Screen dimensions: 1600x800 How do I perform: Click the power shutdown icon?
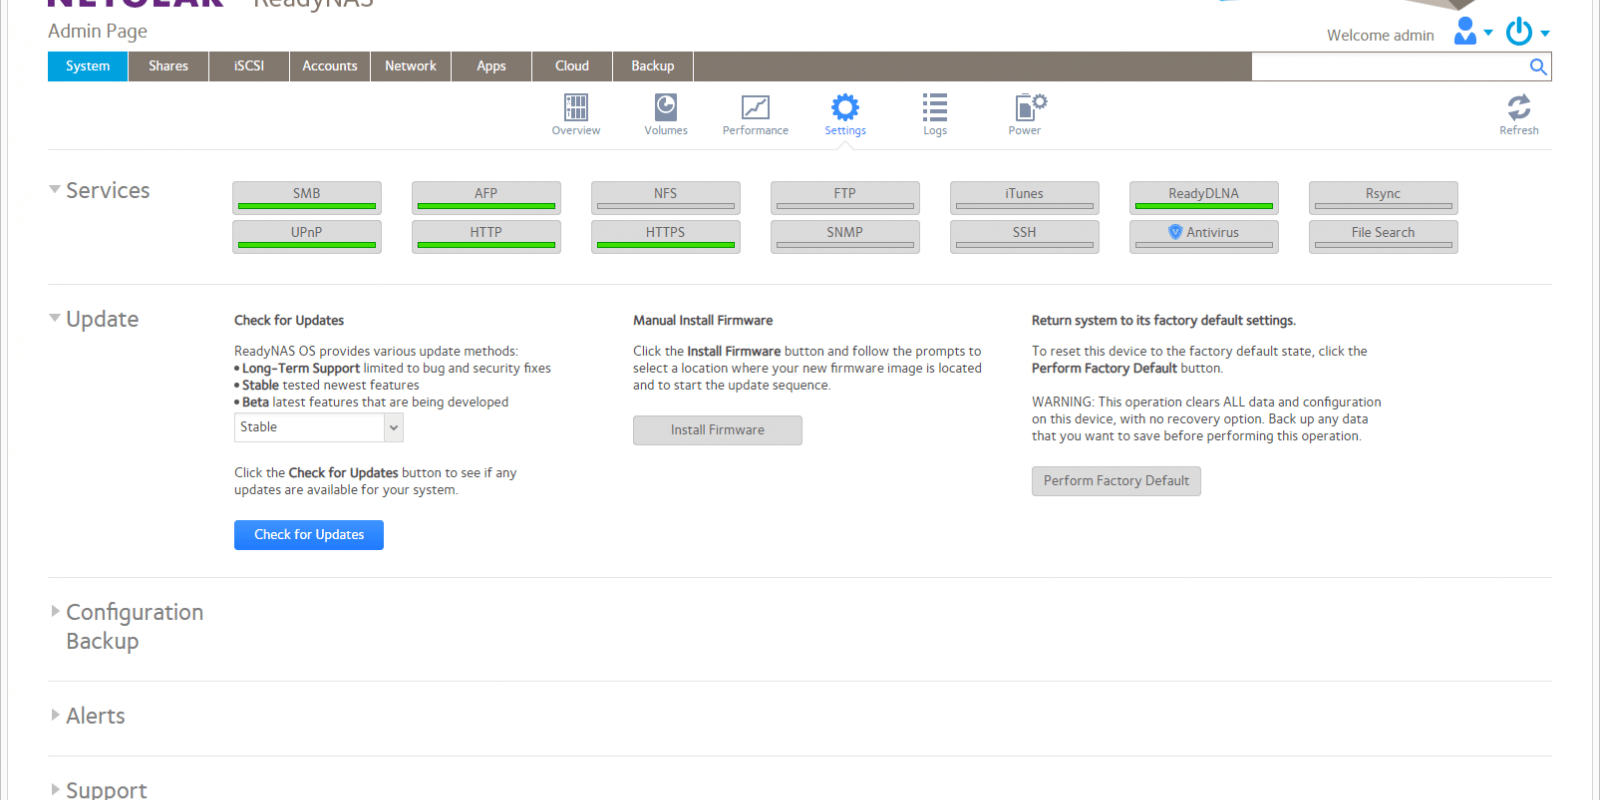[x=1519, y=32]
